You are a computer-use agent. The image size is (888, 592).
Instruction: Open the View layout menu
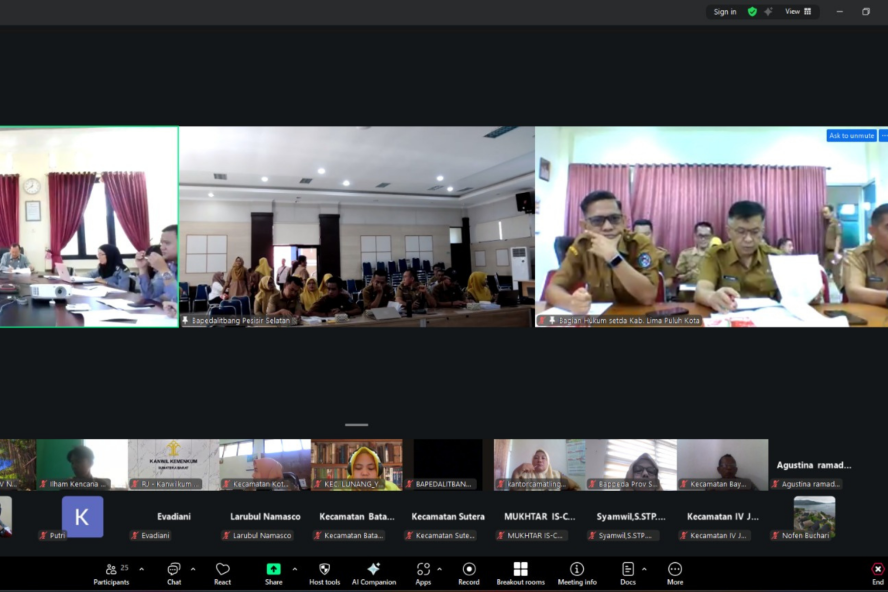tap(798, 12)
